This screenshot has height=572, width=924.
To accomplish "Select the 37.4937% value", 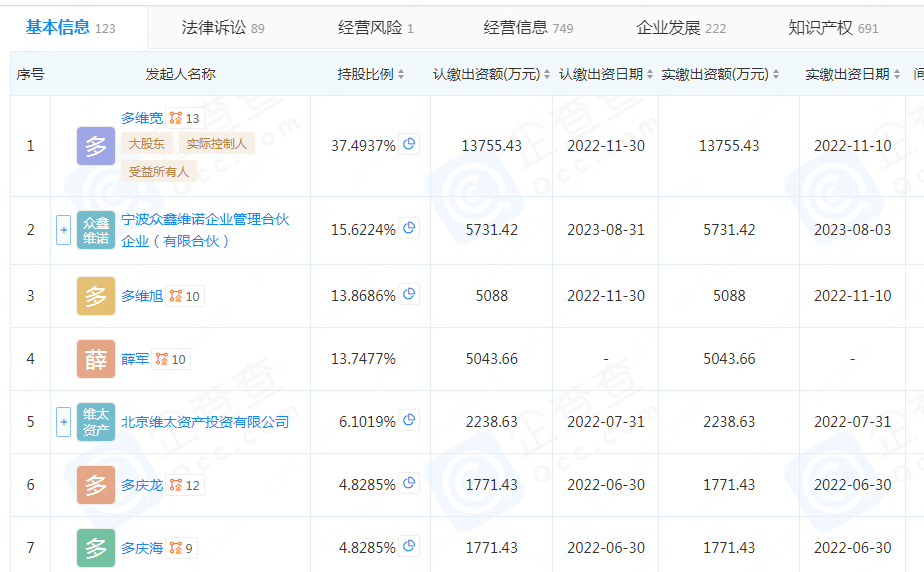I will coord(363,146).
